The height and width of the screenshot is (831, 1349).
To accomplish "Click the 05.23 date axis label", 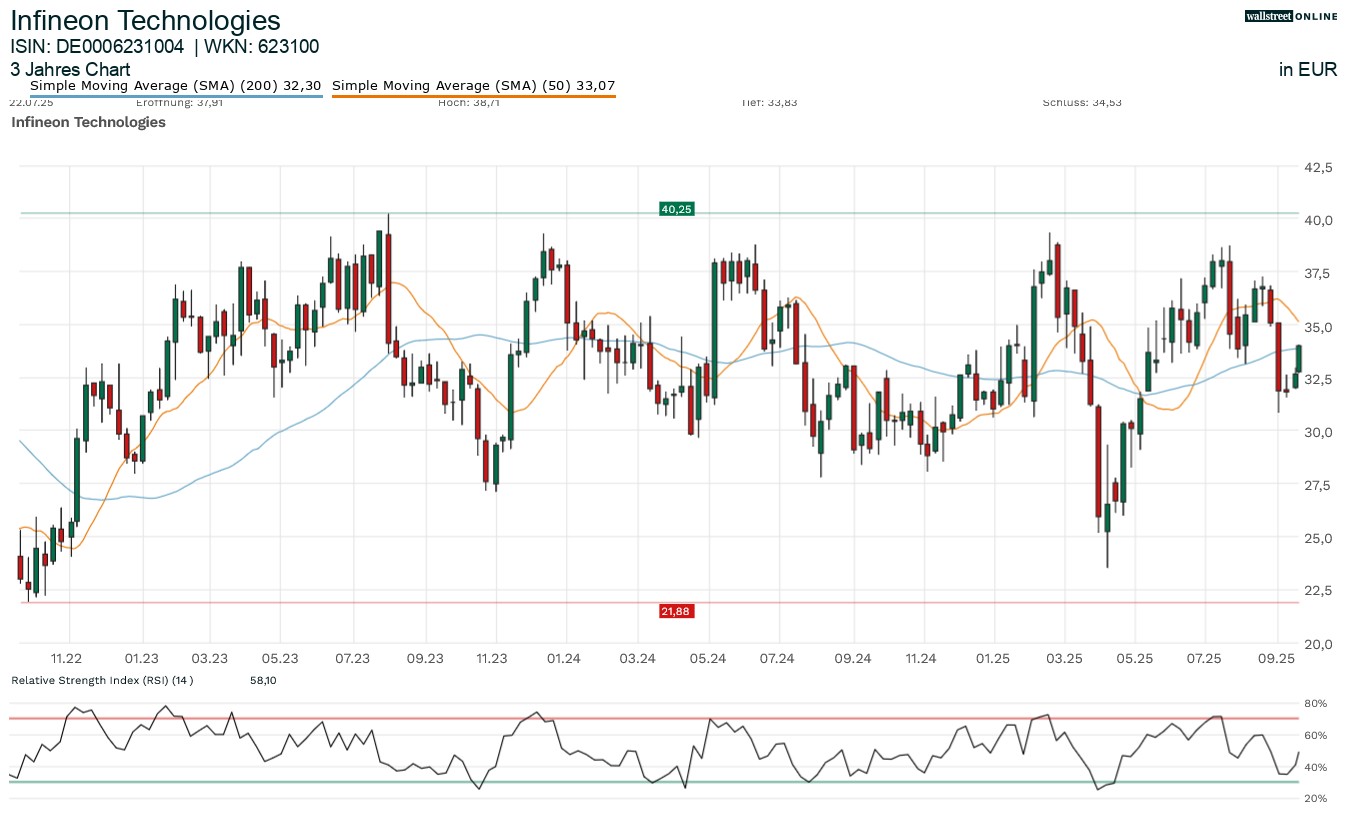I will click(281, 658).
